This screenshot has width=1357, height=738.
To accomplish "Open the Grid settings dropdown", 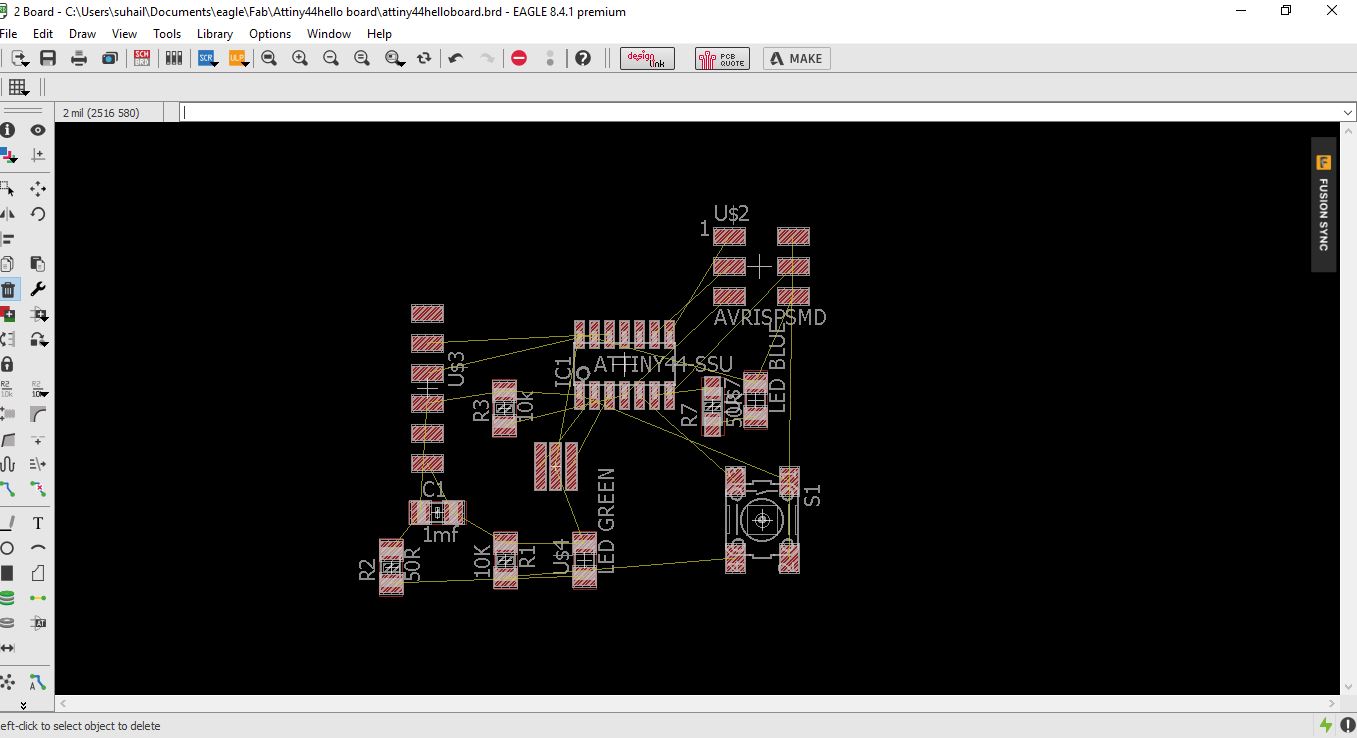I will pyautogui.click(x=25, y=92).
